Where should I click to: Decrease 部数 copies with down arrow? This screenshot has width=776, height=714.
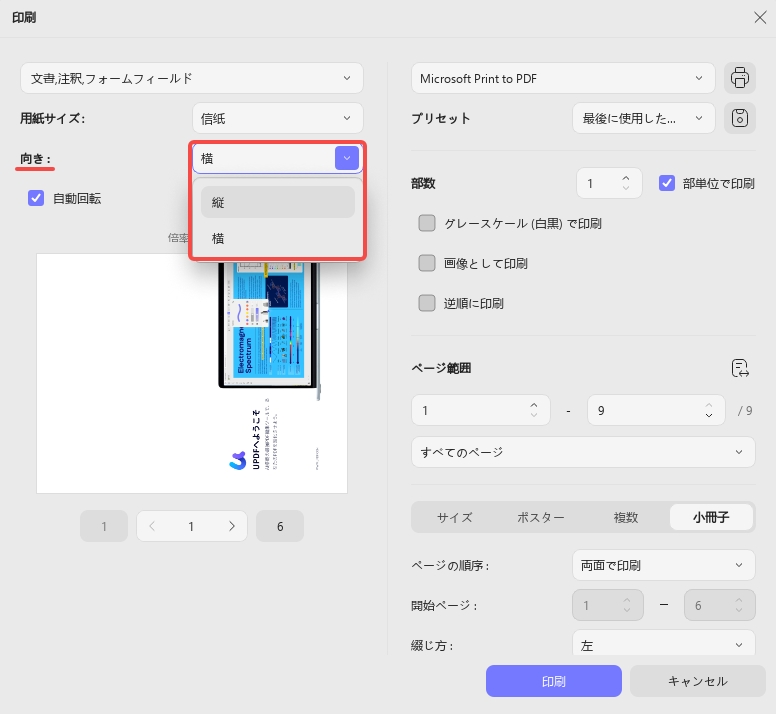click(626, 189)
